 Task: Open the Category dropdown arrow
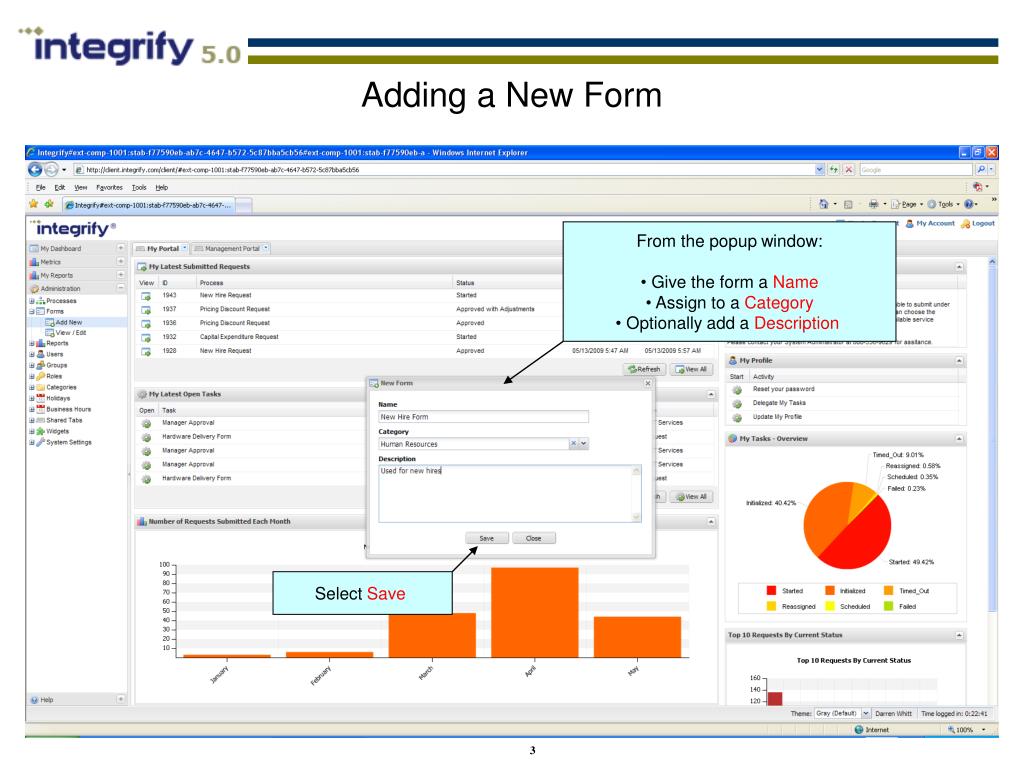(584, 443)
